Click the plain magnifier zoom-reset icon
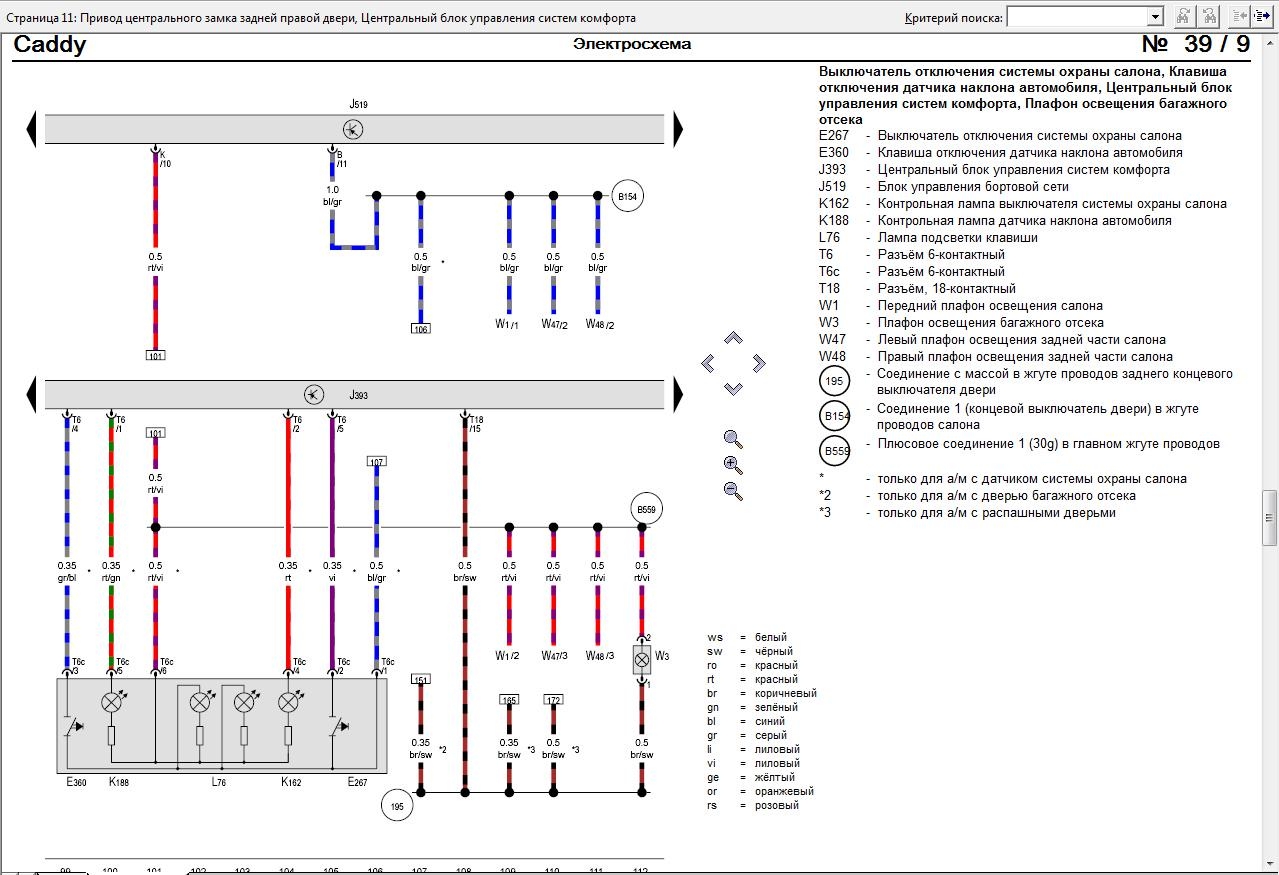1279x875 pixels. pos(733,439)
